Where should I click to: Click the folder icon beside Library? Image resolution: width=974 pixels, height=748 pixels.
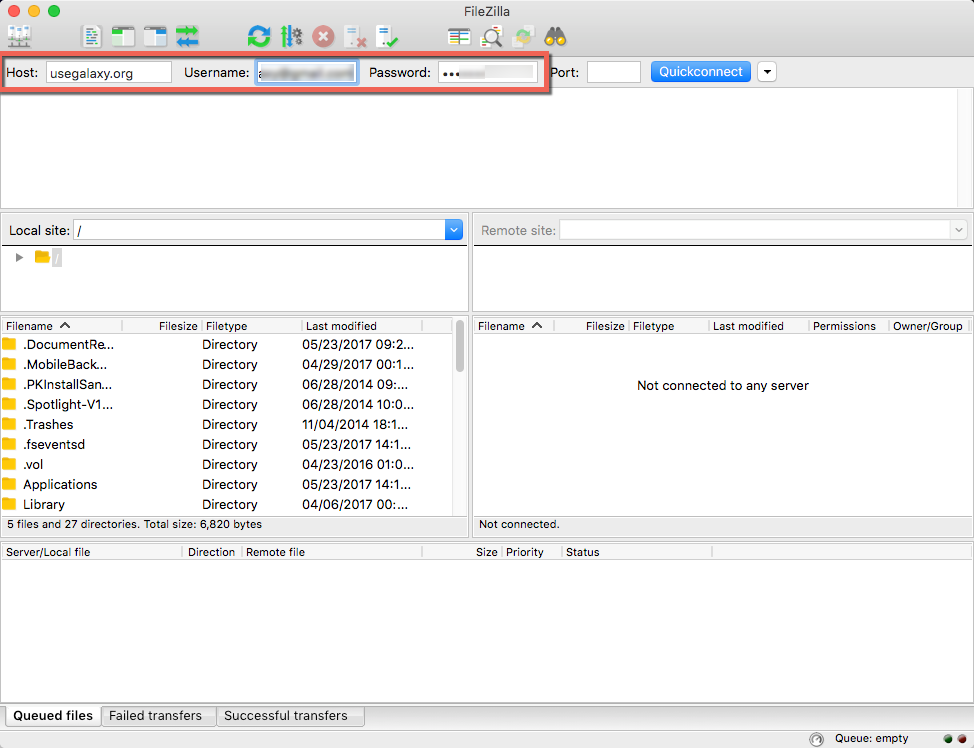click(x=9, y=504)
